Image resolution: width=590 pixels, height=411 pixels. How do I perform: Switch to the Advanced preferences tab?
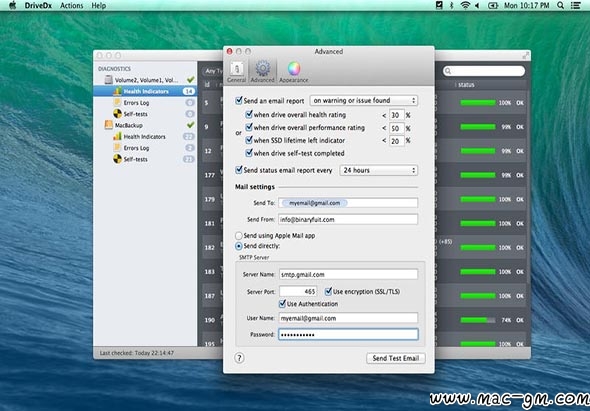[262, 72]
